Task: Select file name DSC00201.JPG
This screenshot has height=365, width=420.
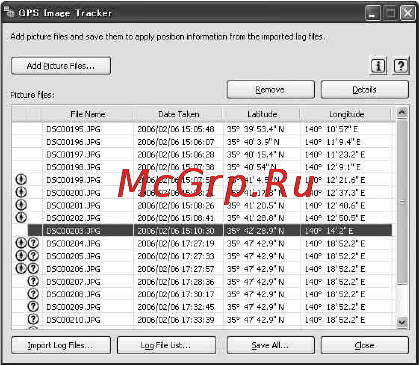Action: coord(73,205)
